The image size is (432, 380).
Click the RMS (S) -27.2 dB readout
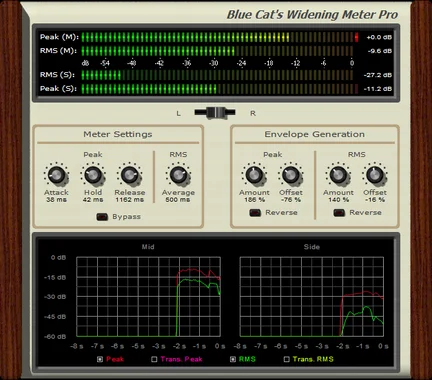[378, 75]
